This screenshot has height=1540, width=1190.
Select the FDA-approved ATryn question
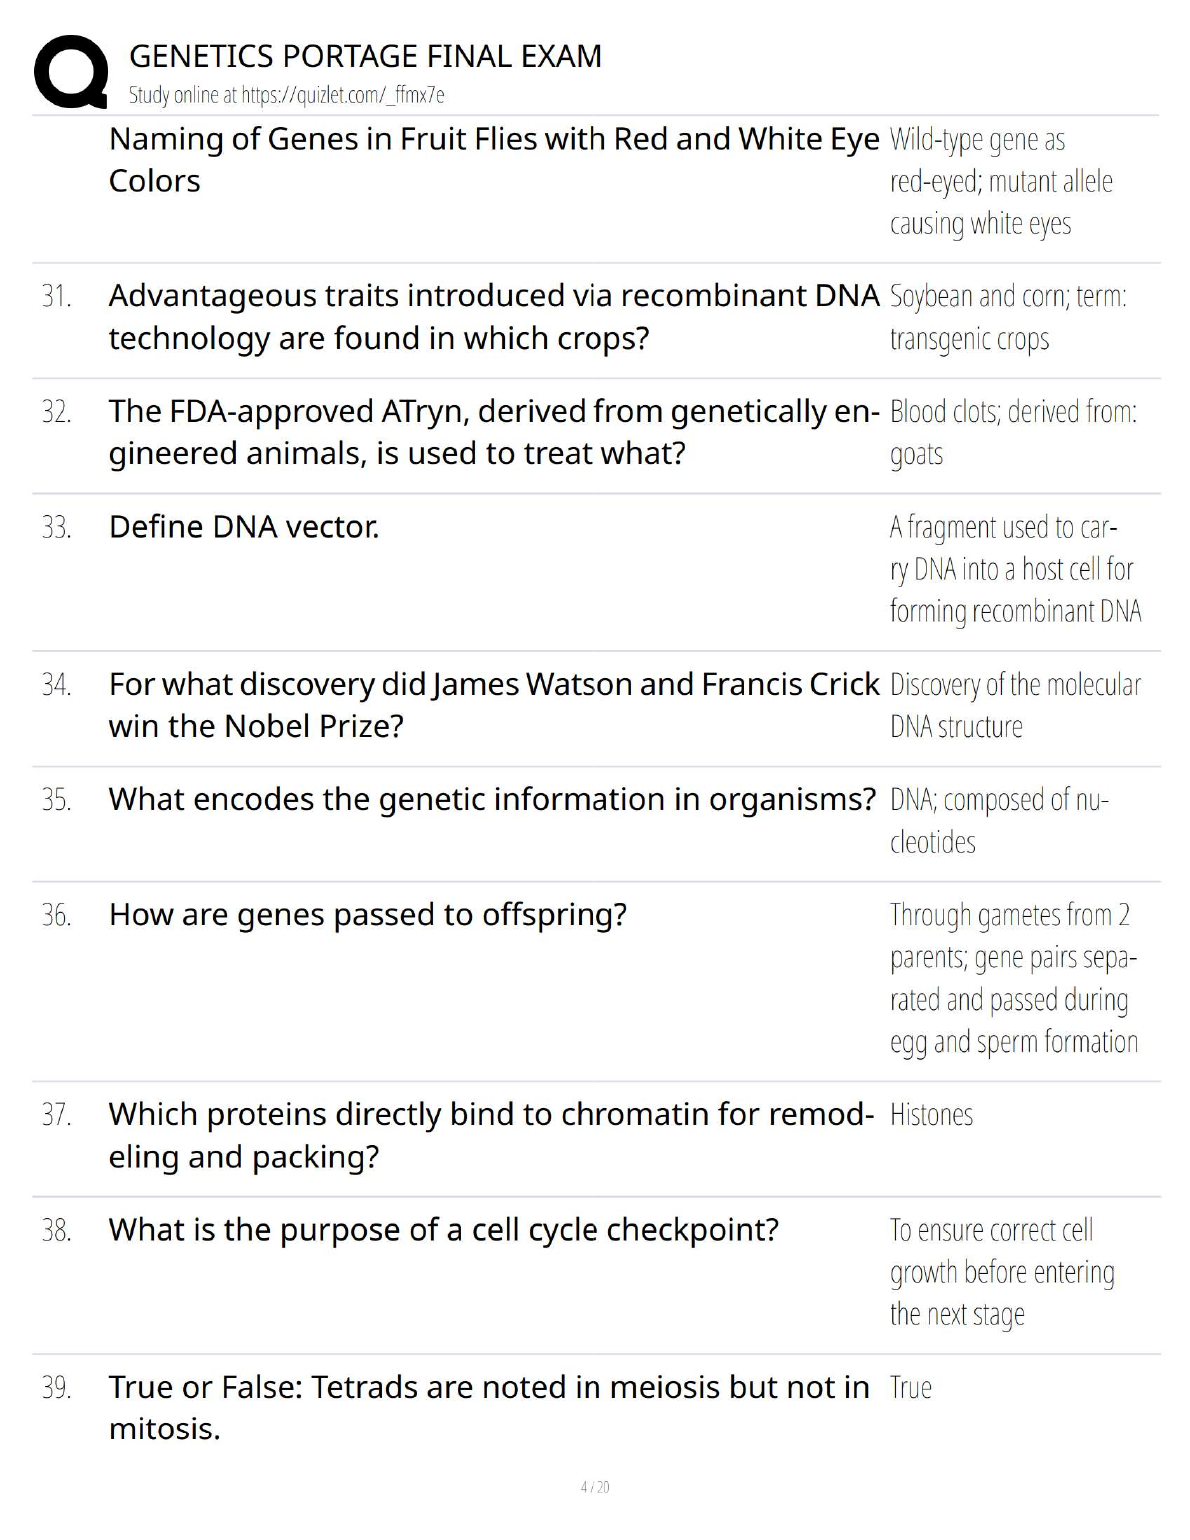pyautogui.click(x=493, y=432)
